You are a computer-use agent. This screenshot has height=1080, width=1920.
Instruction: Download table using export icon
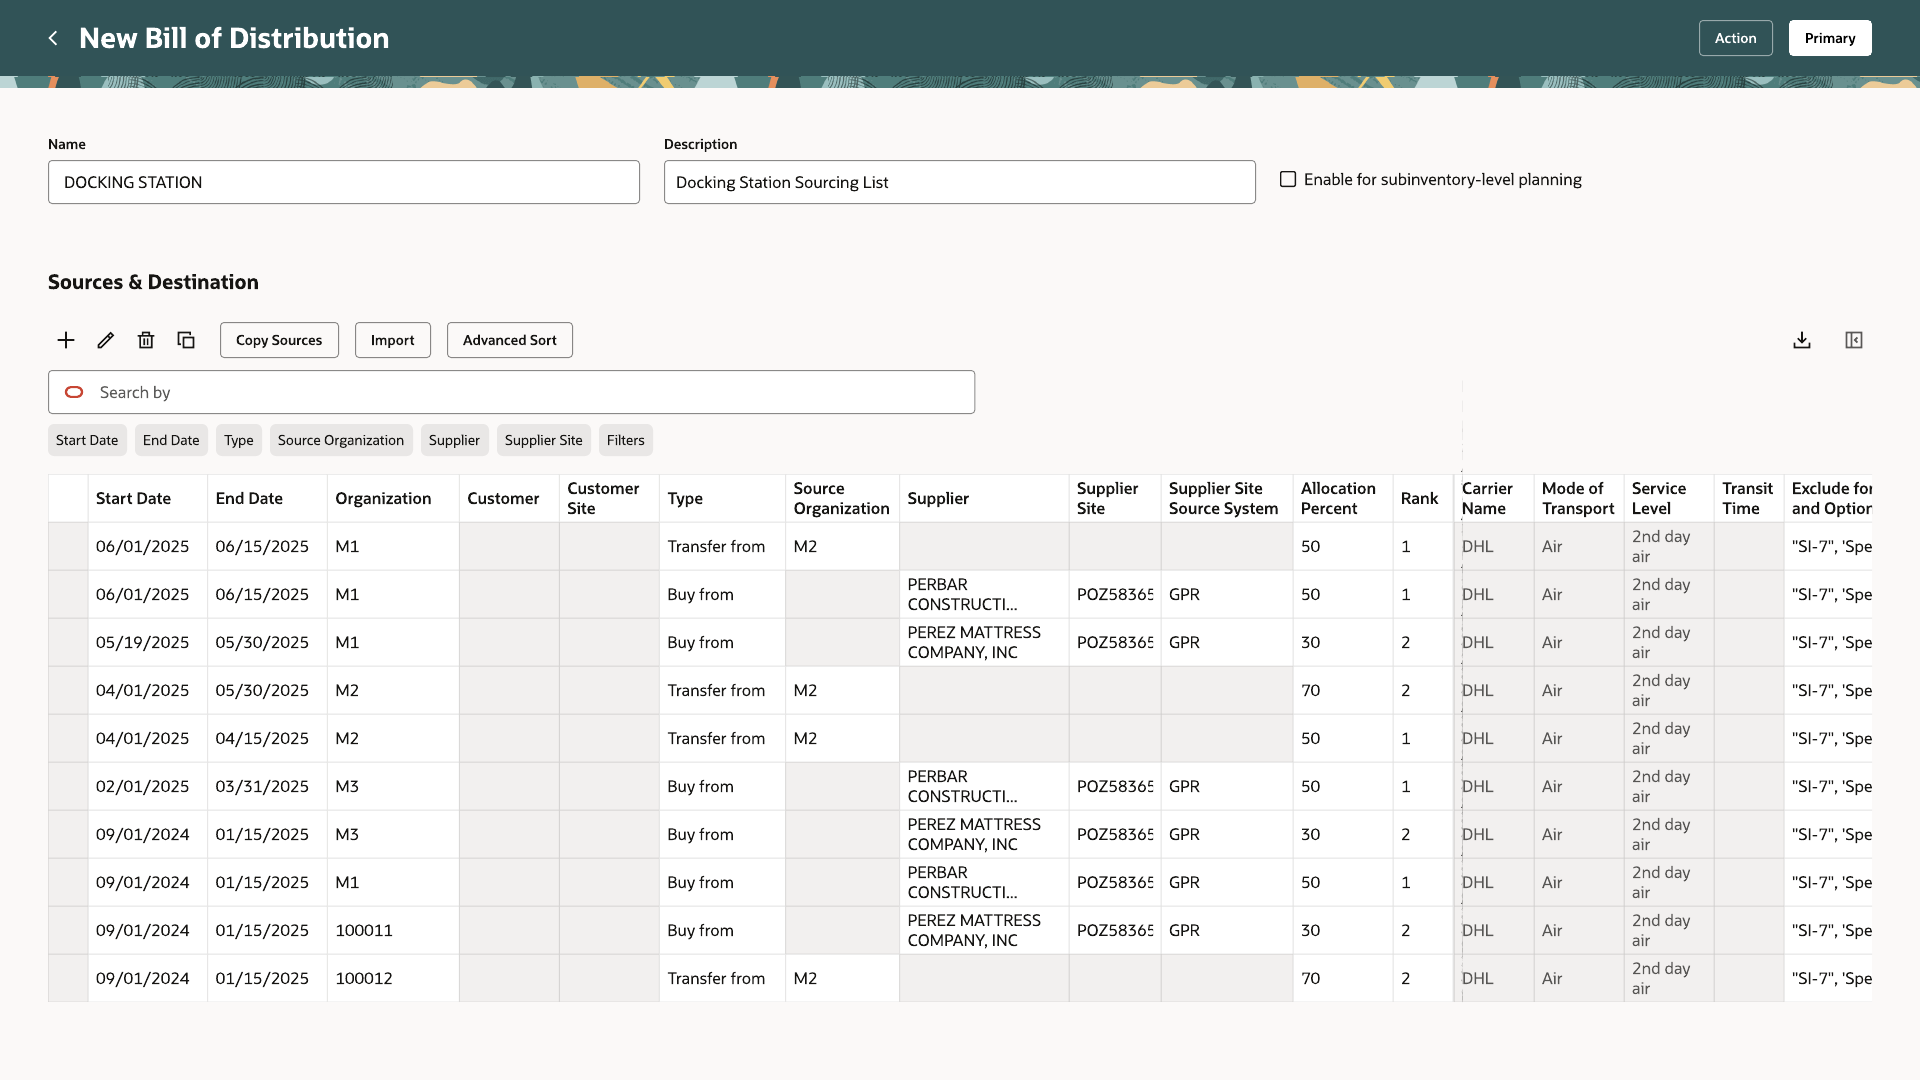(1802, 340)
